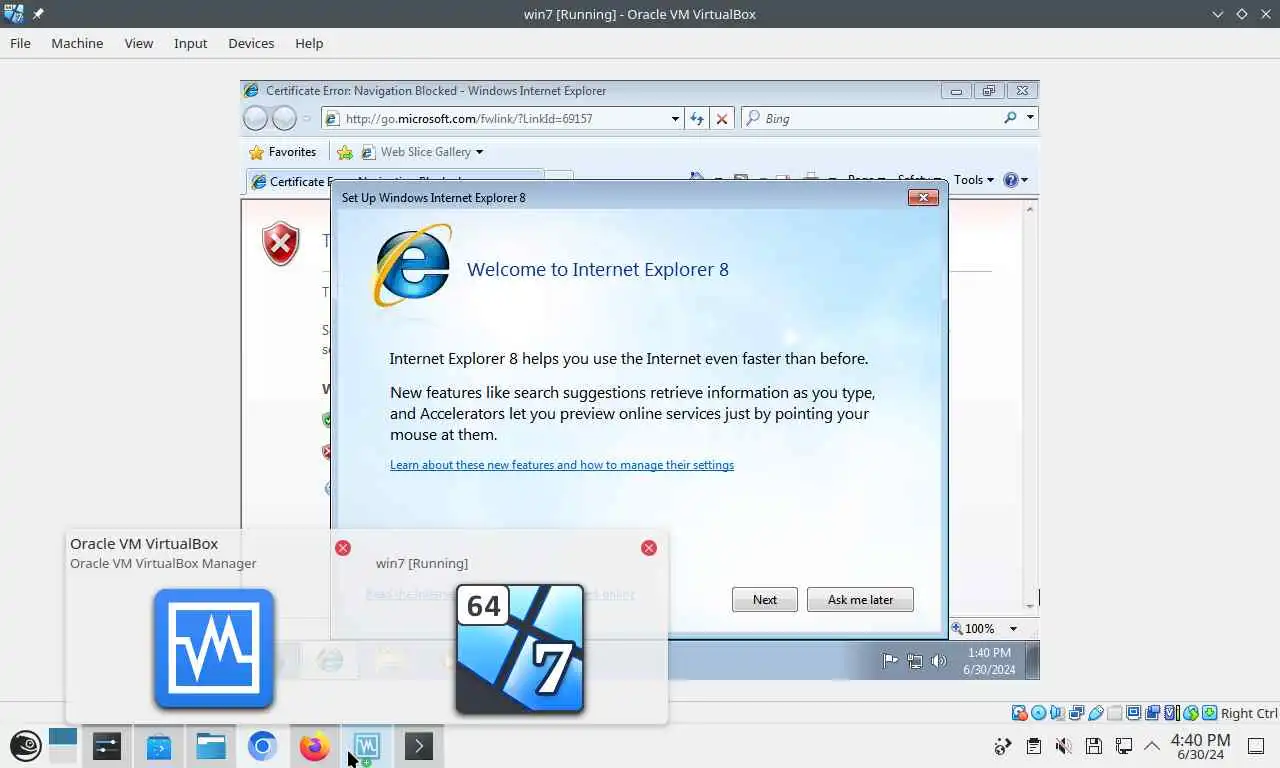This screenshot has height=768, width=1280.
Task: Open the Input menu
Action: click(x=190, y=43)
